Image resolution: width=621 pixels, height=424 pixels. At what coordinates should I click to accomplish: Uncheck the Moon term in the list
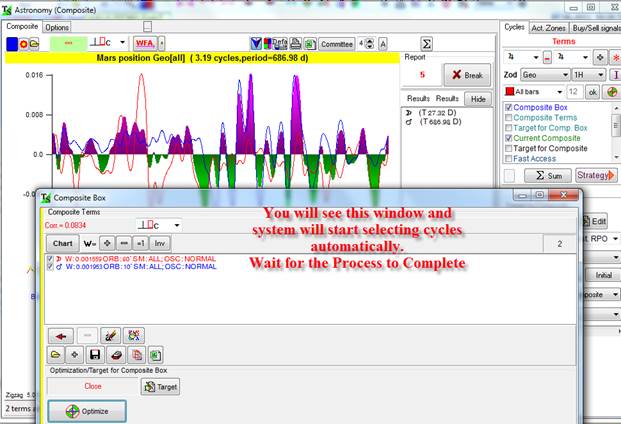[x=52, y=259]
